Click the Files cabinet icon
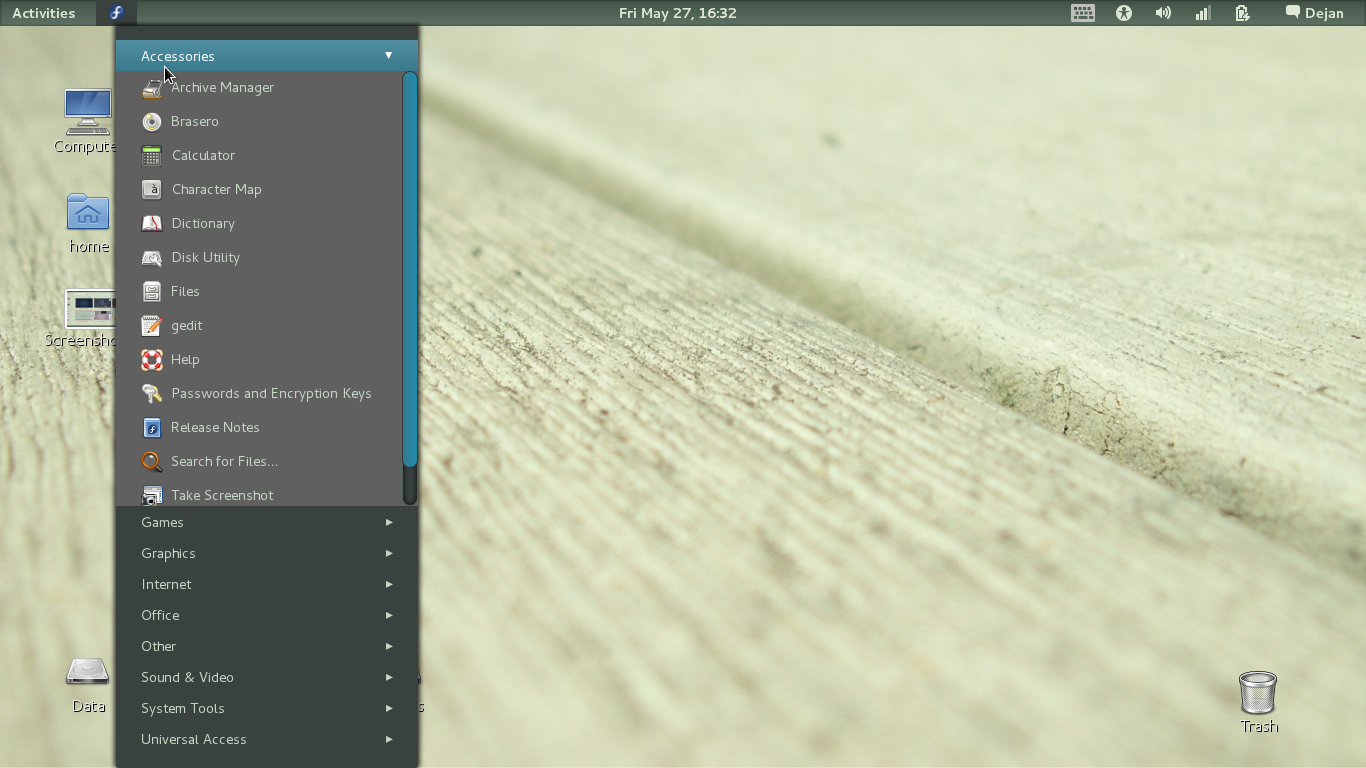The width and height of the screenshot is (1366, 768). point(152,292)
